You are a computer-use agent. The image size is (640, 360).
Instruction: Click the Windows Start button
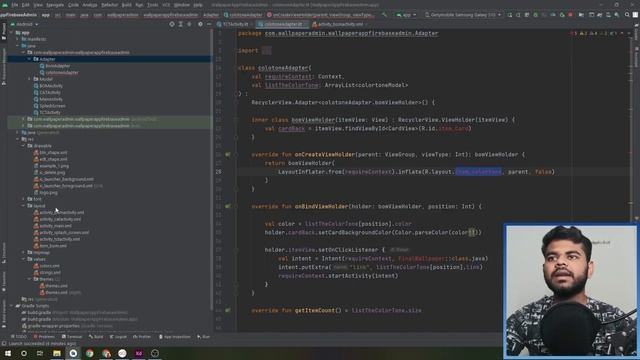(7, 353)
